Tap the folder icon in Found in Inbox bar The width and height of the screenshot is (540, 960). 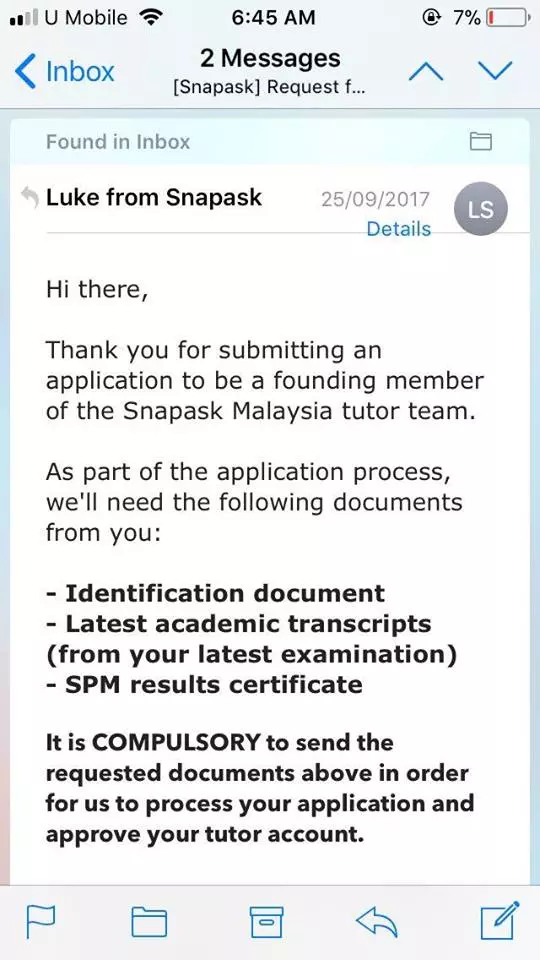[x=481, y=142]
